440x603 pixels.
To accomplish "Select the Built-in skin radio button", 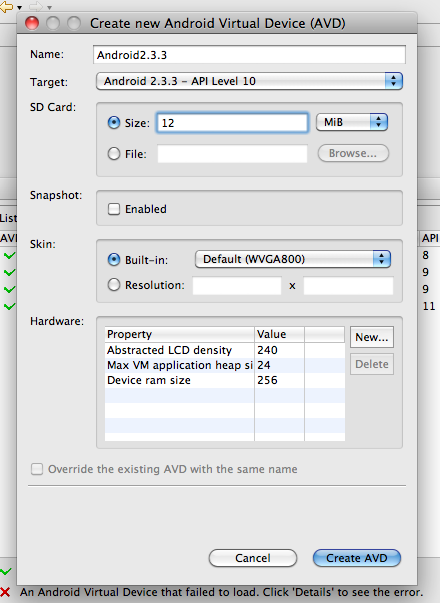I will (x=114, y=260).
